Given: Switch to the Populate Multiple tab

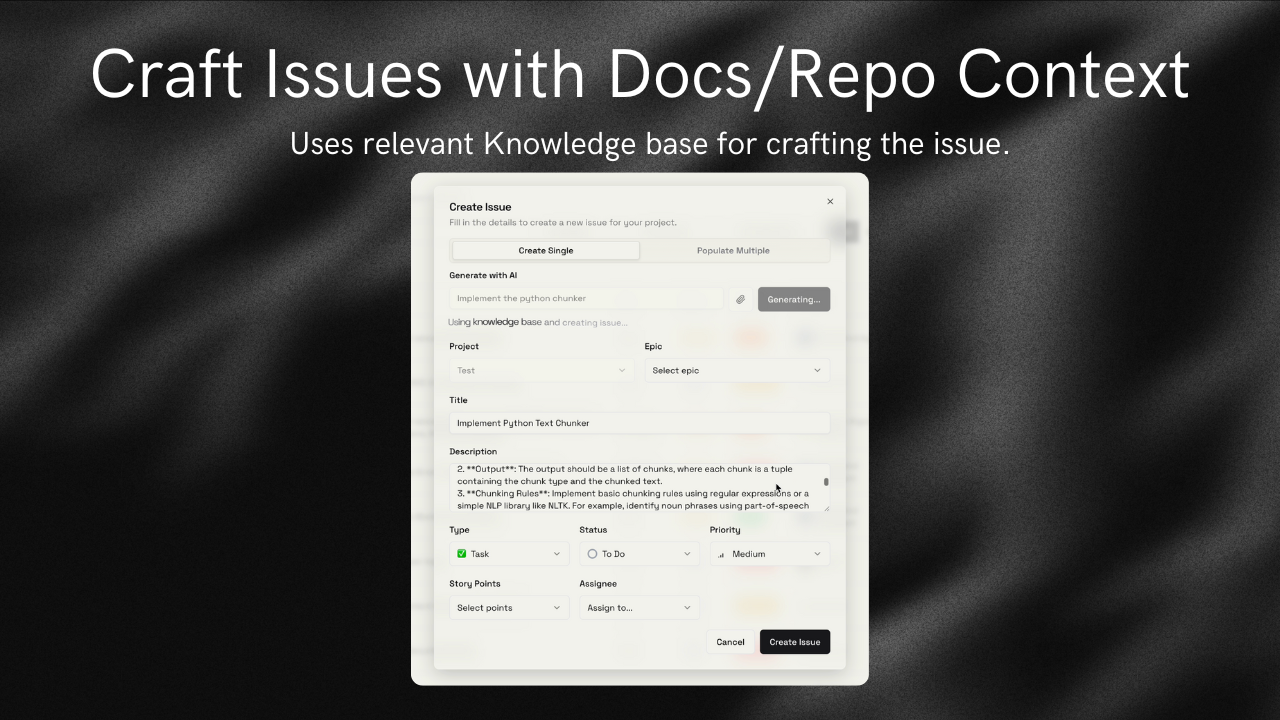Looking at the screenshot, I should (733, 250).
